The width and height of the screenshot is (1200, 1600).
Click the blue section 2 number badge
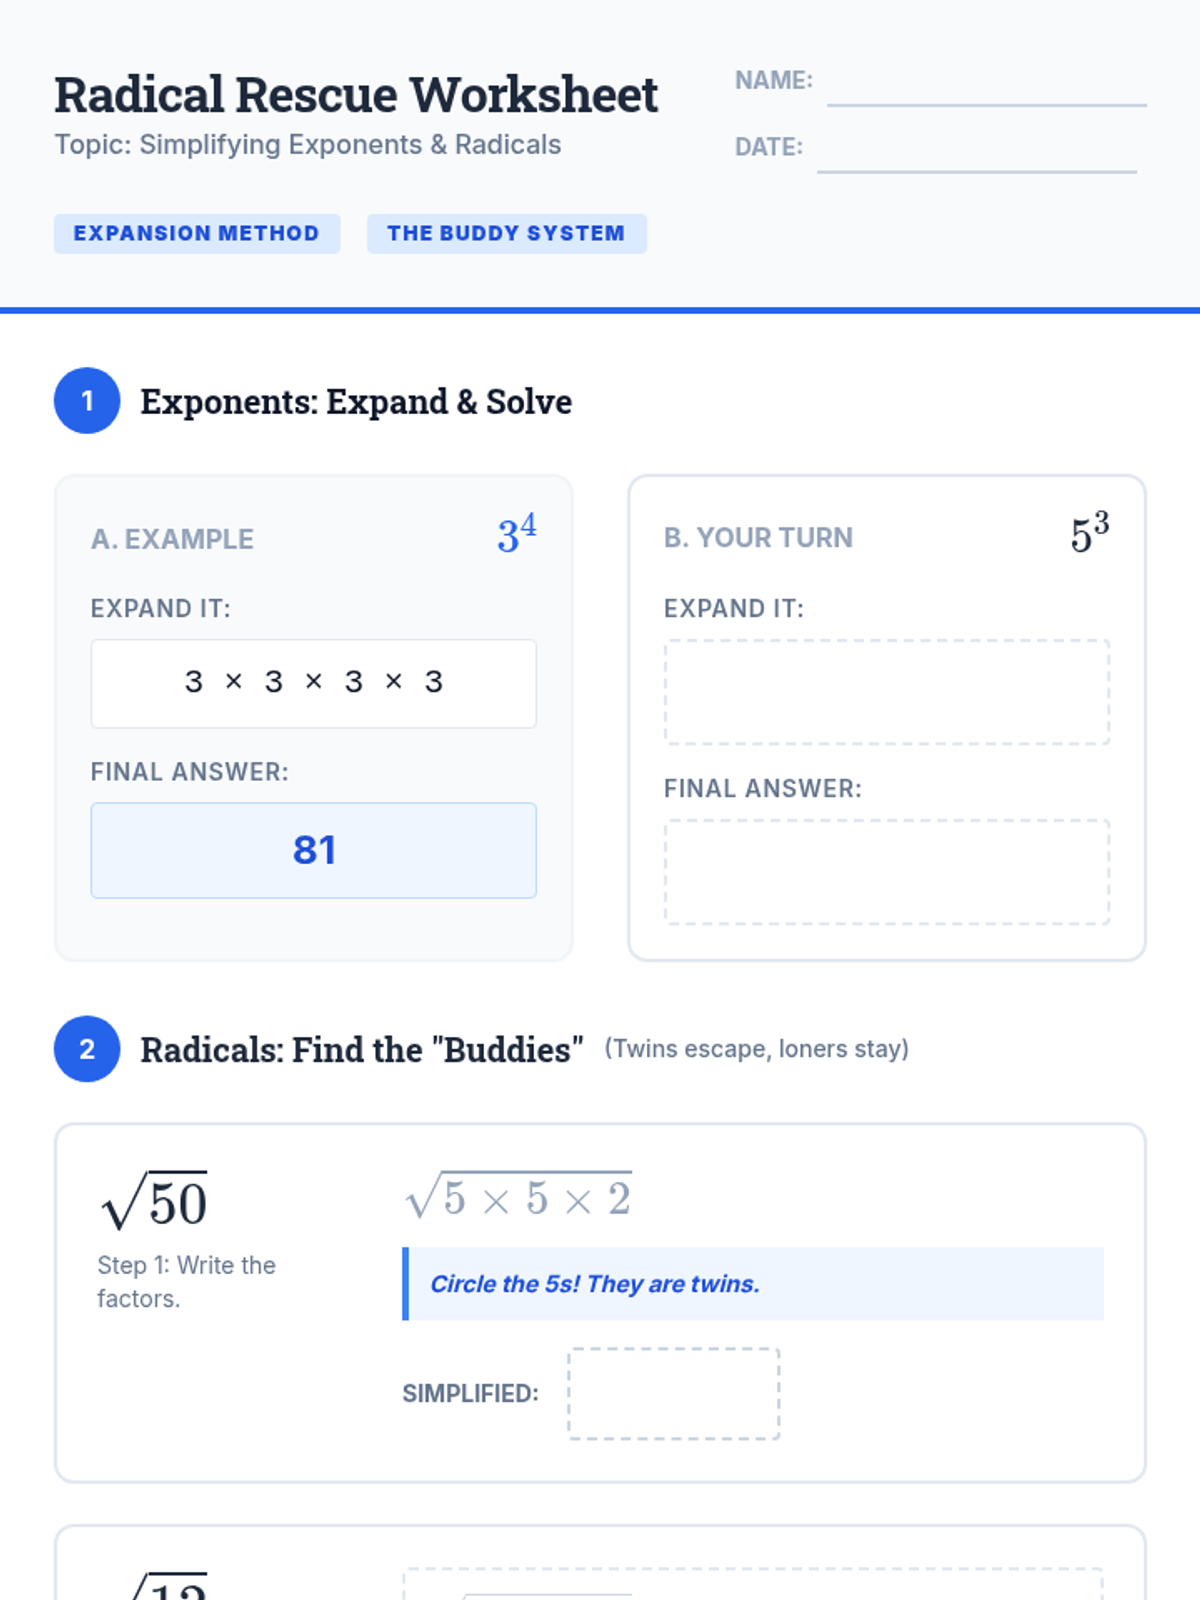pos(87,1049)
